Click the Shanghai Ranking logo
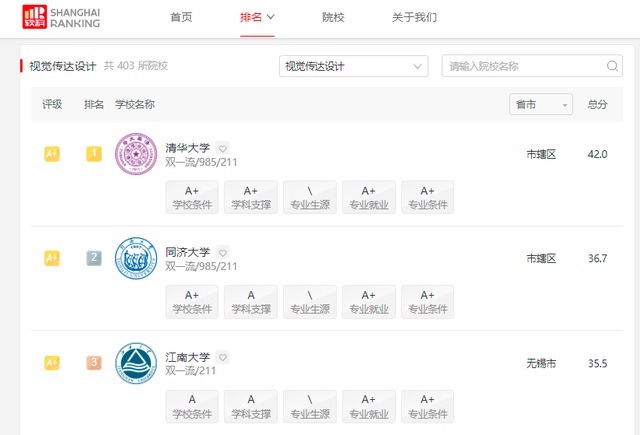640x435 pixels. point(61,17)
